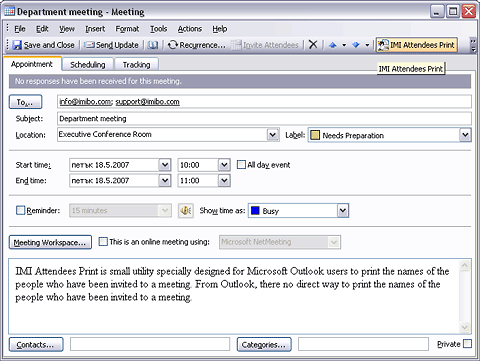This screenshot has height=361, width=480.
Task: Click inside the meeting notes body
Action: (233, 296)
